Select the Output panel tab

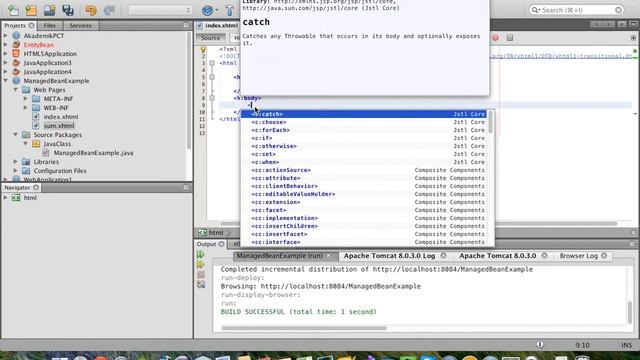pos(206,244)
